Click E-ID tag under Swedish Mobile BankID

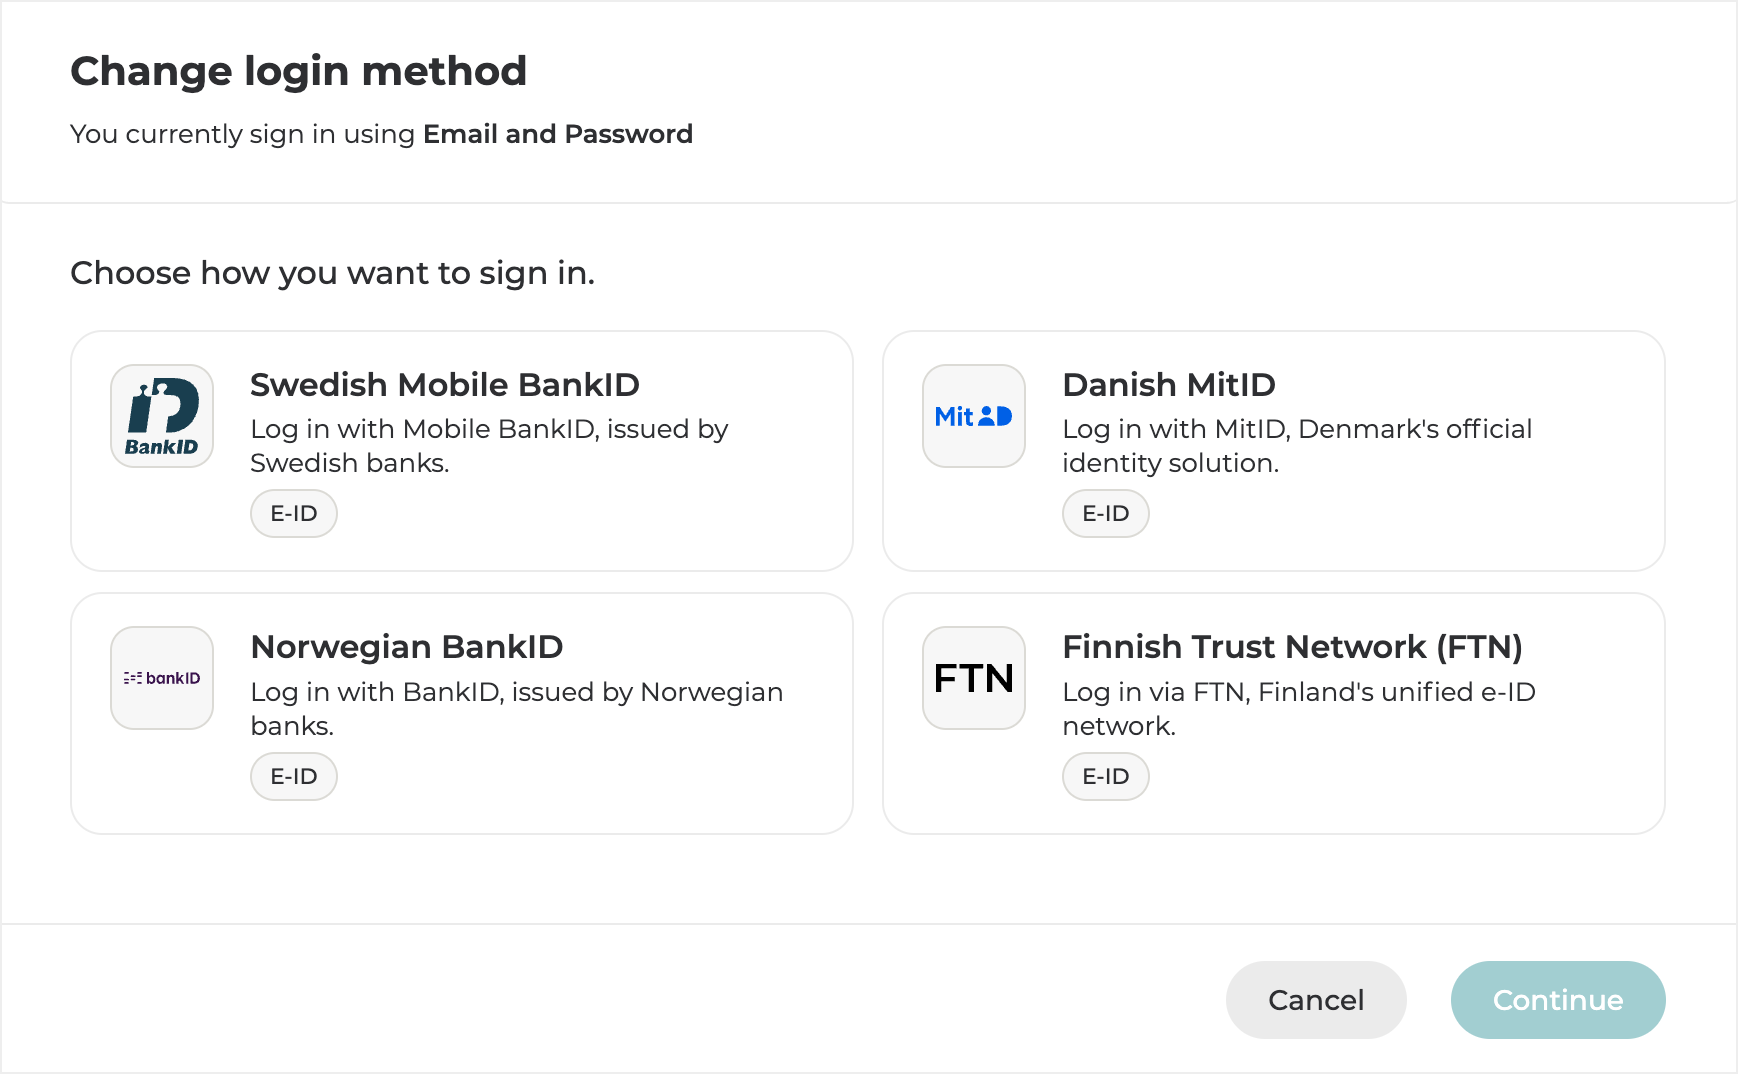294,514
